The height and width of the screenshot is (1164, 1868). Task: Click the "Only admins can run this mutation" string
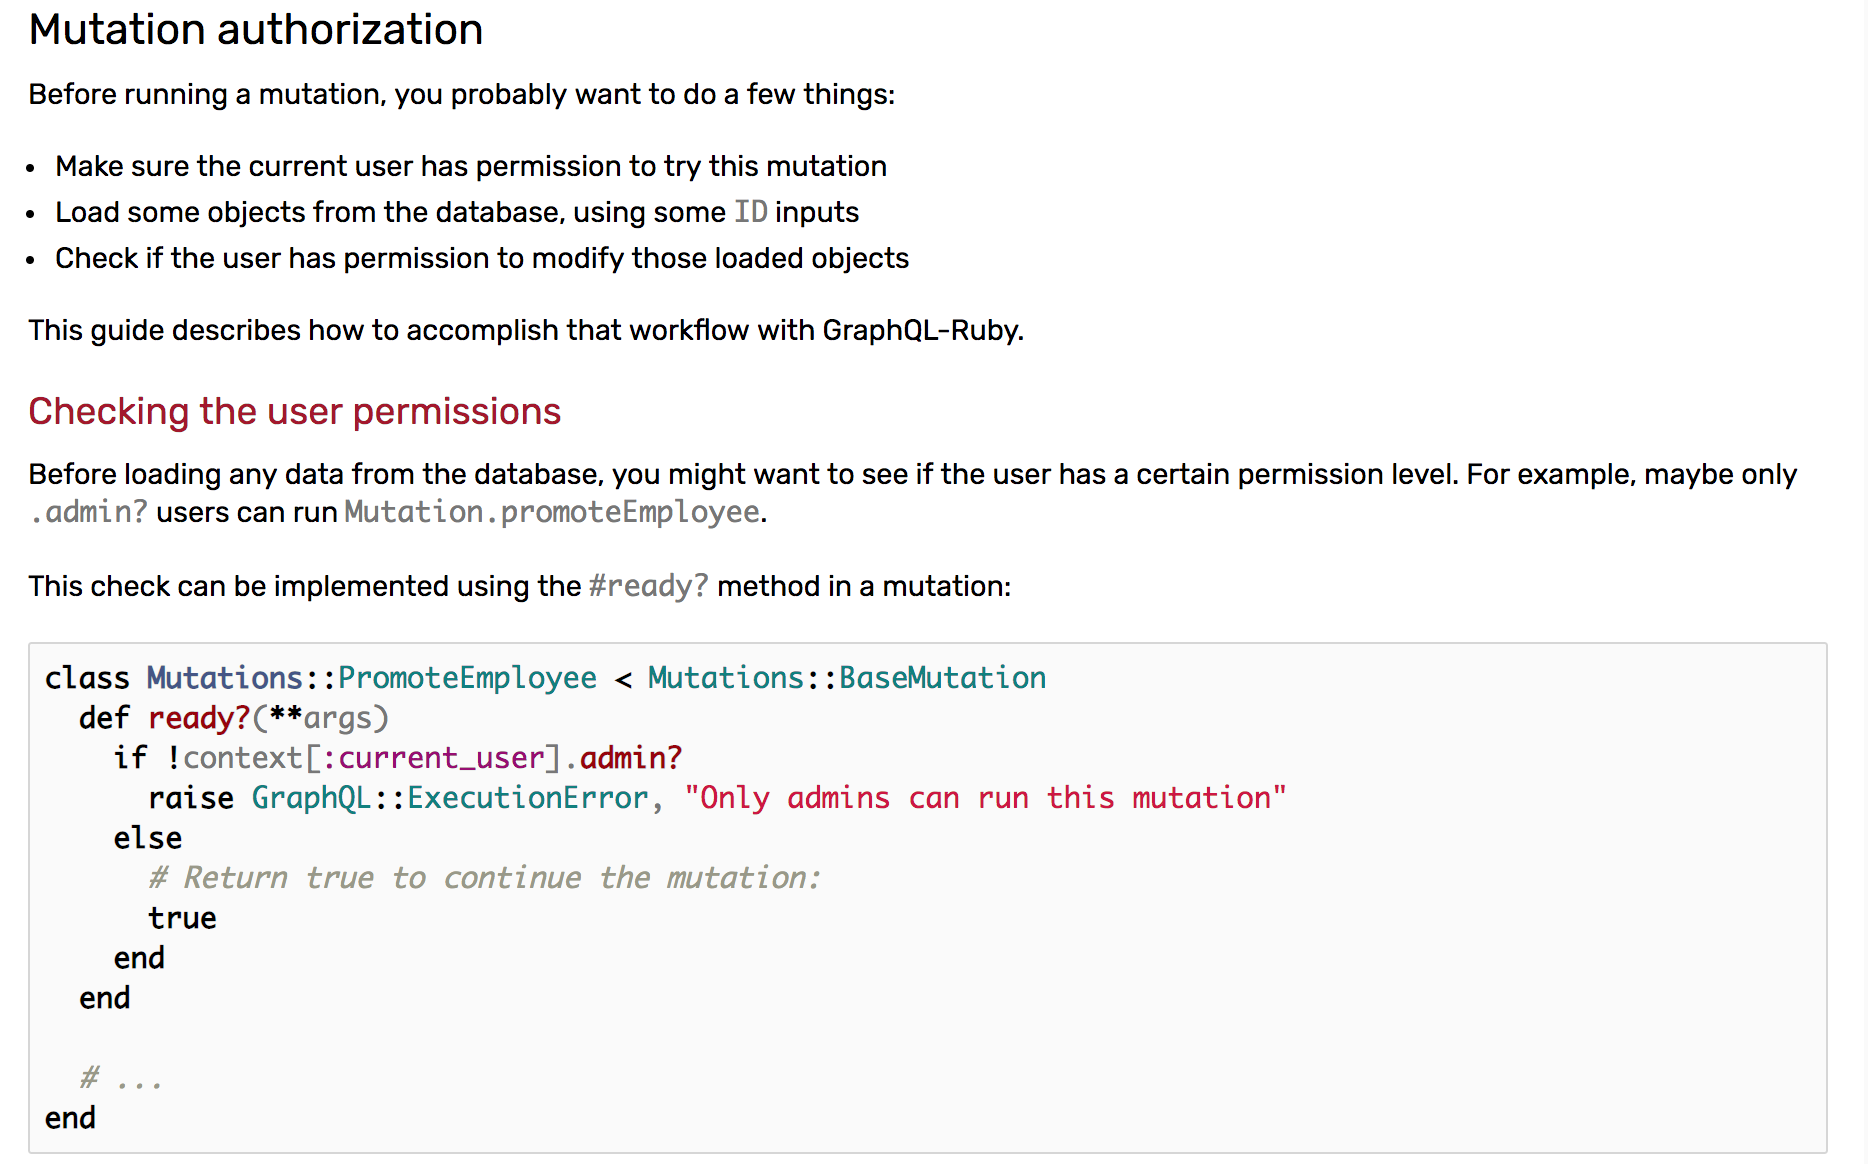(x=985, y=798)
